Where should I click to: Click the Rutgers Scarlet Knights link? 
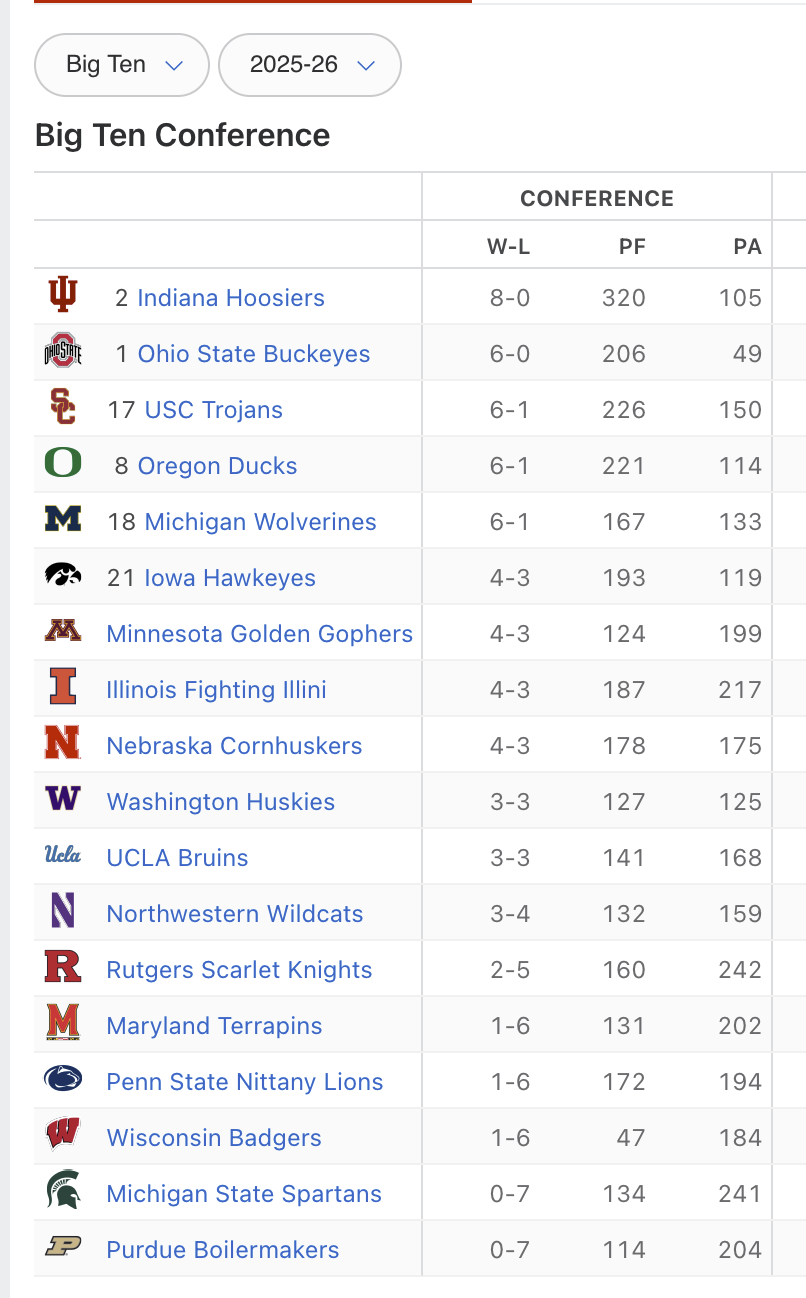pos(239,969)
